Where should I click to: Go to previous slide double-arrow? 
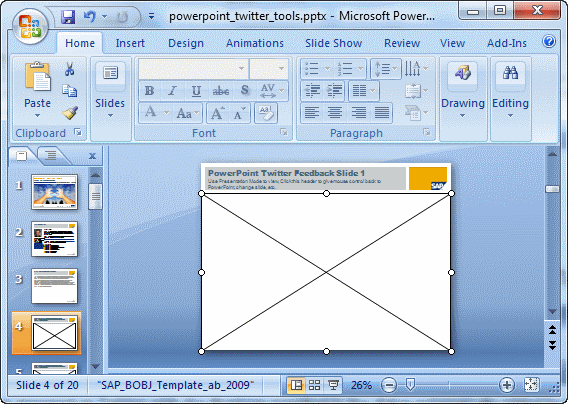(552, 330)
